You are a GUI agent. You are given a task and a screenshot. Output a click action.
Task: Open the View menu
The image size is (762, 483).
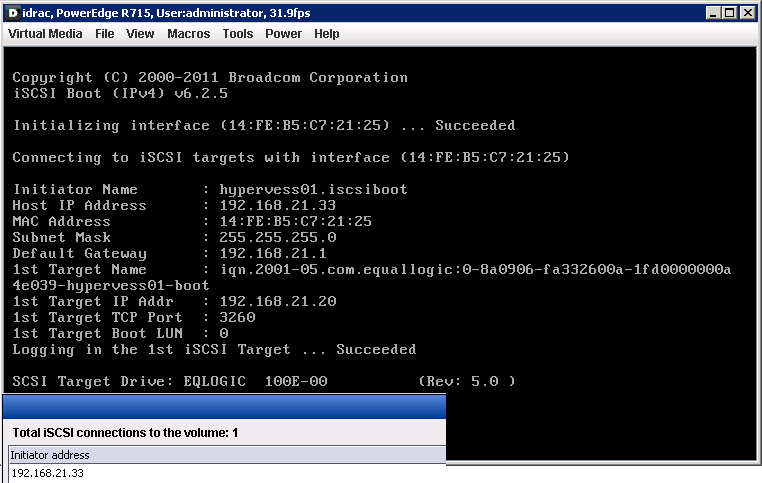(140, 34)
